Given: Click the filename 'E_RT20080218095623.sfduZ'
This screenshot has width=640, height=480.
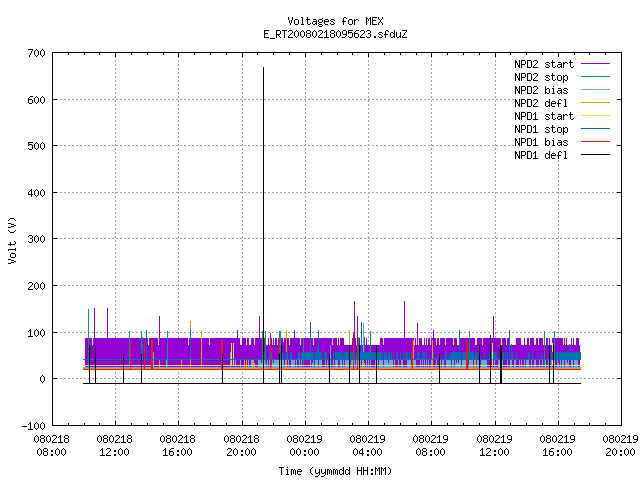Looking at the screenshot, I should tap(335, 34).
